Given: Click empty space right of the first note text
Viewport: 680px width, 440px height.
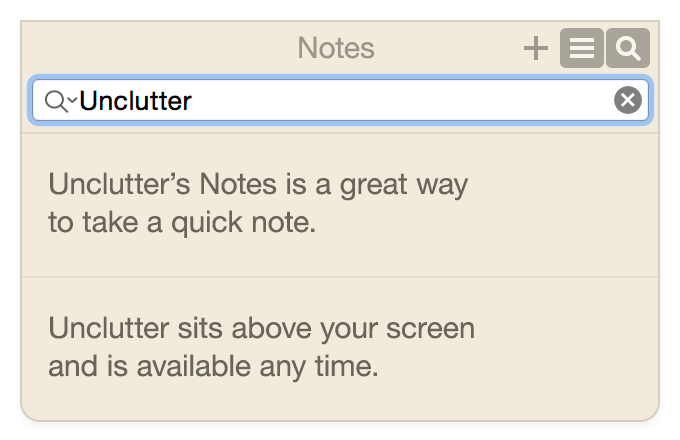Looking at the screenshot, I should coord(564,205).
